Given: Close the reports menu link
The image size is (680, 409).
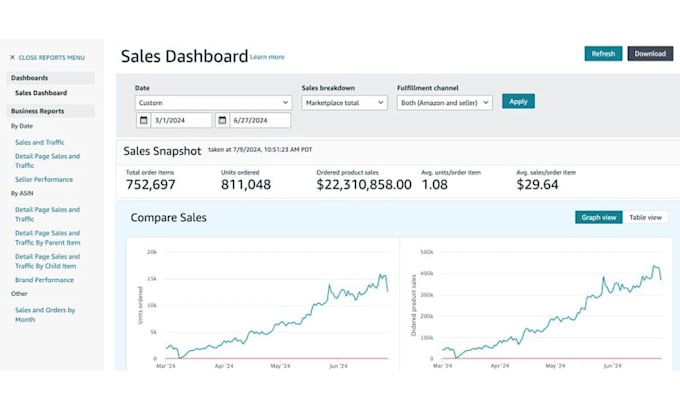Looking at the screenshot, I should click(51, 57).
